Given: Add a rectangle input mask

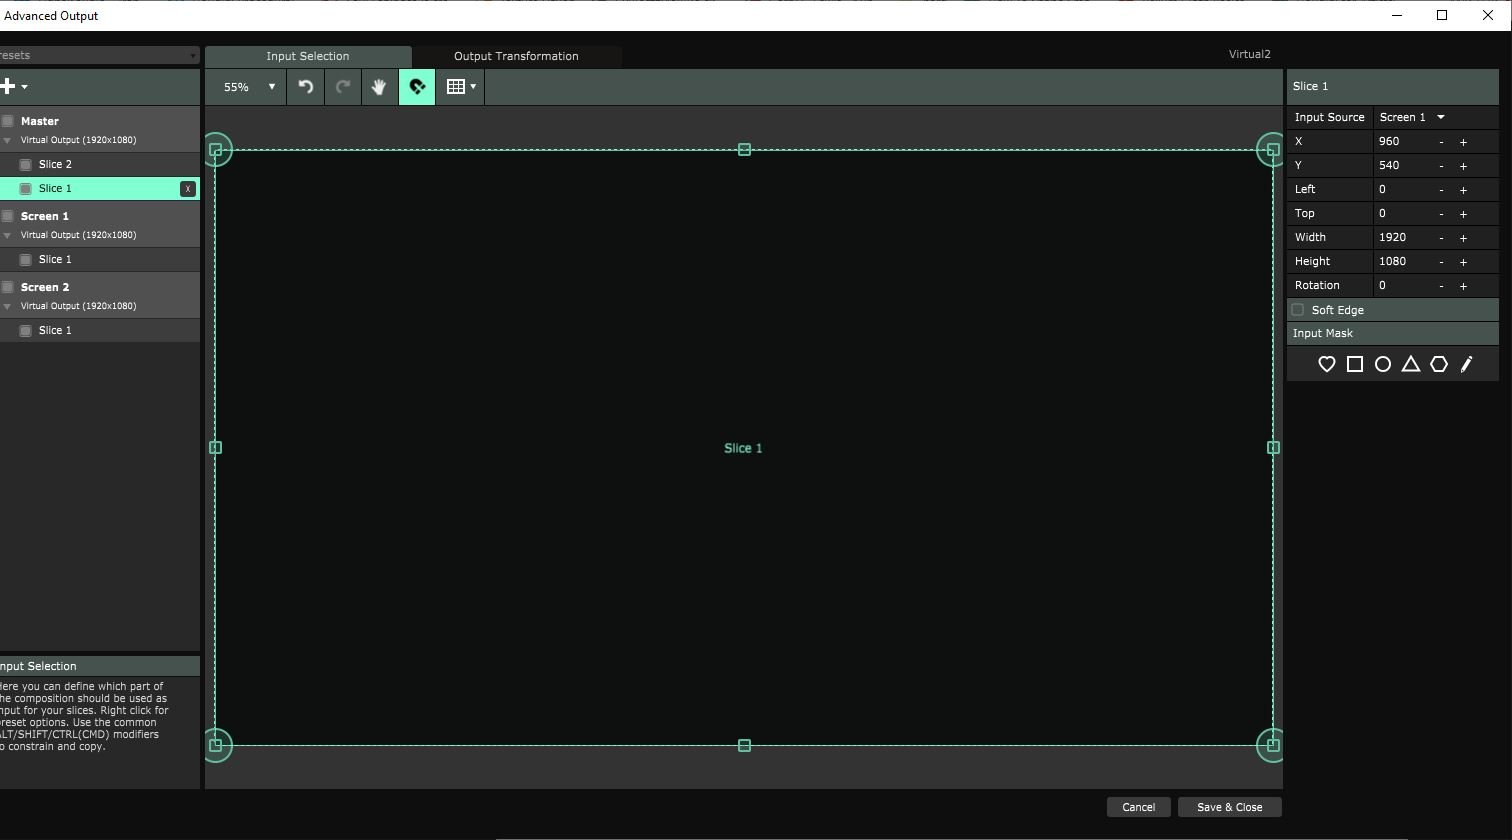Looking at the screenshot, I should pyautogui.click(x=1354, y=364).
